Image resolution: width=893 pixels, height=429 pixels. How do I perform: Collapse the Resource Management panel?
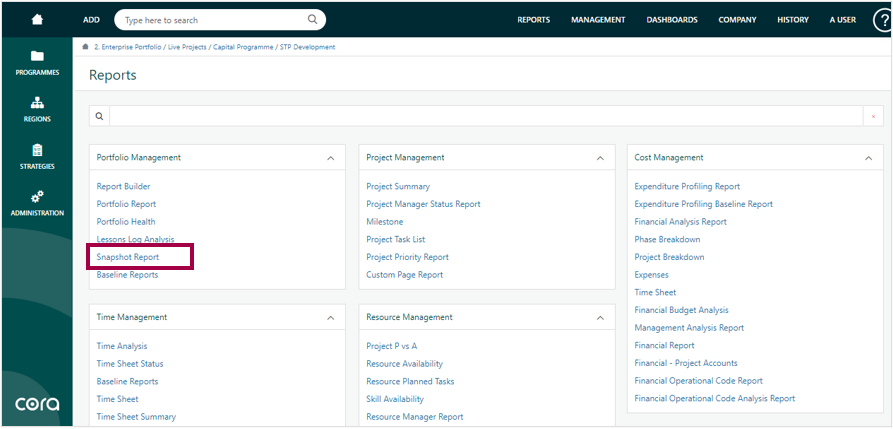pyautogui.click(x=600, y=318)
